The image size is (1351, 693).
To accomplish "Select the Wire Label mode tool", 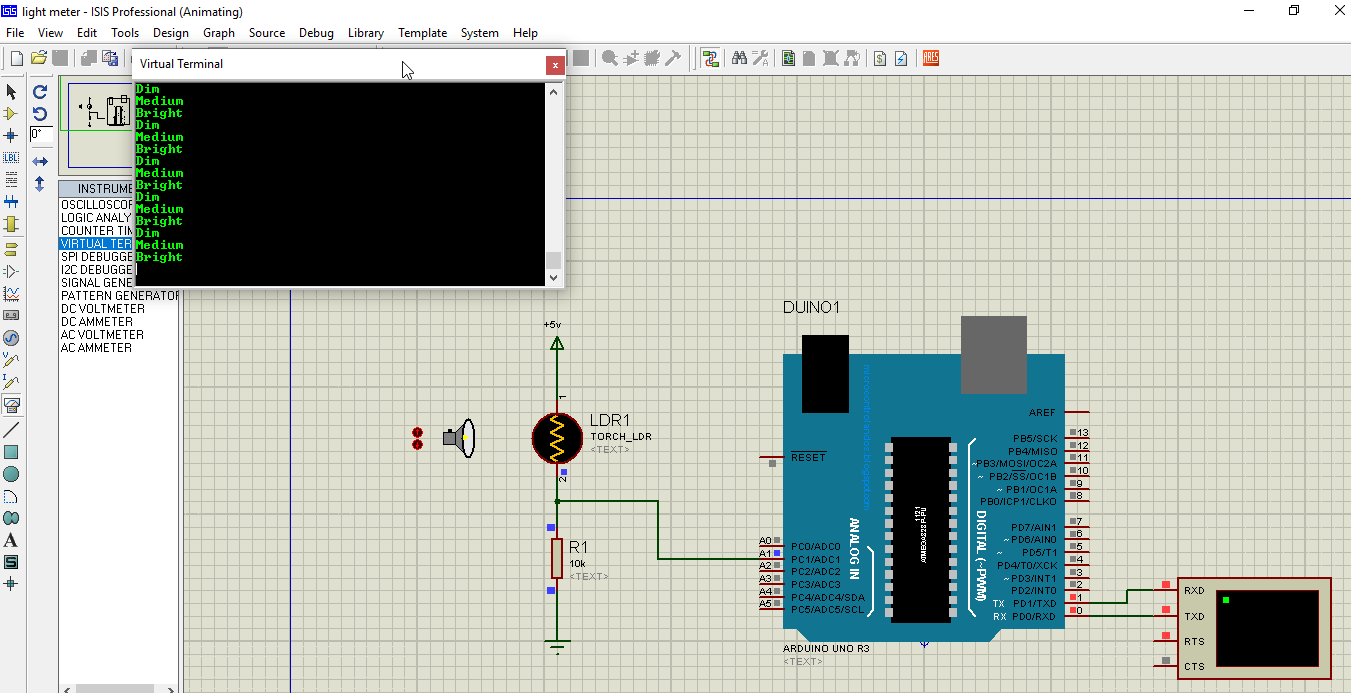I will point(11,157).
